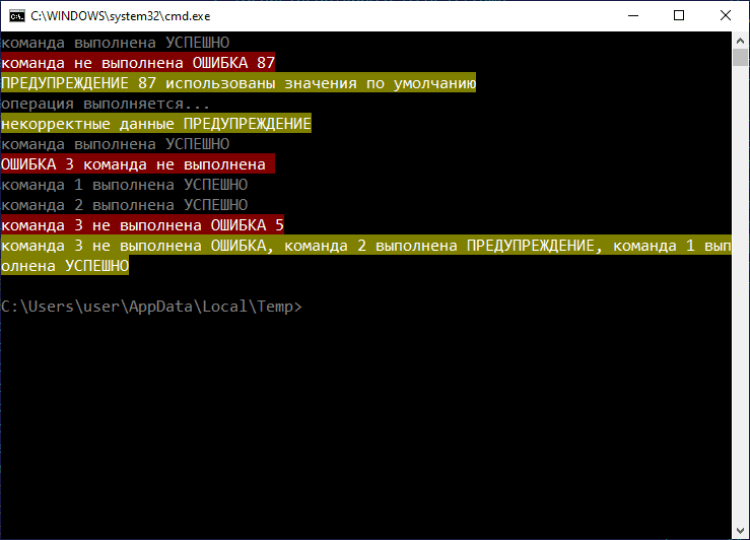
Task: Open the cmd.exe system menu icon
Action: click(16, 16)
